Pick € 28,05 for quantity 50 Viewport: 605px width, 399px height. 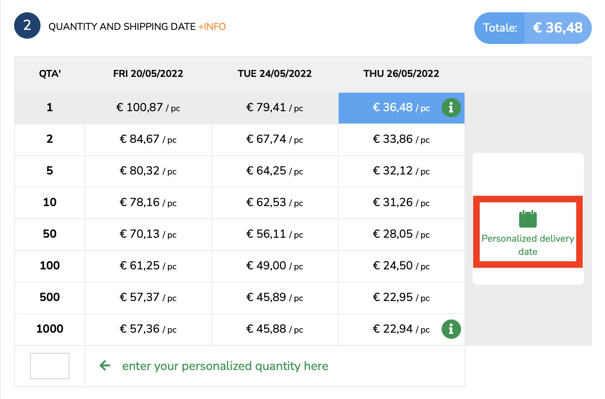401,234
